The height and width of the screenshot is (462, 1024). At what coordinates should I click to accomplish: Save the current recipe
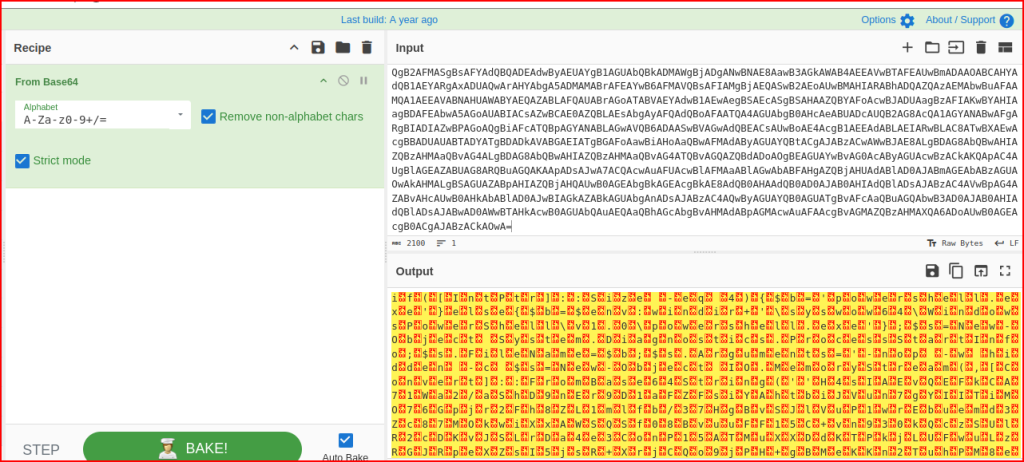[318, 47]
